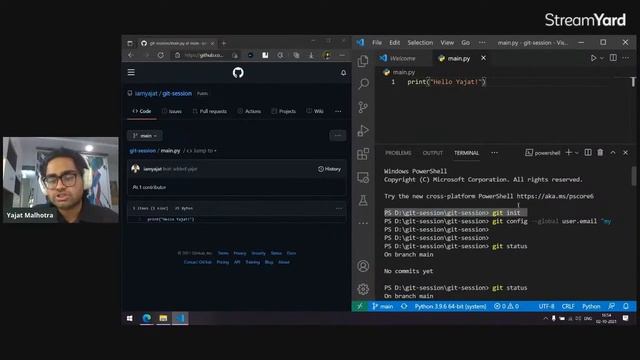The height and width of the screenshot is (360, 640).
Task: Open the Pull requests tab on GitHub
Action: (x=209, y=111)
